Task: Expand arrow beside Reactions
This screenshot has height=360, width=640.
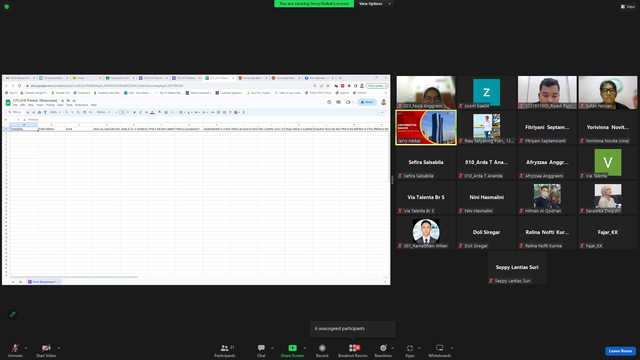Action: click(393, 348)
